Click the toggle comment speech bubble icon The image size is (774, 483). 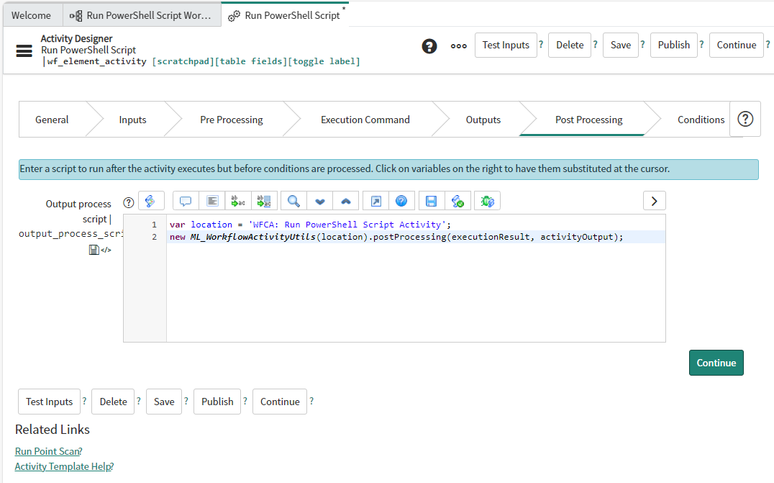pyautogui.click(x=186, y=201)
